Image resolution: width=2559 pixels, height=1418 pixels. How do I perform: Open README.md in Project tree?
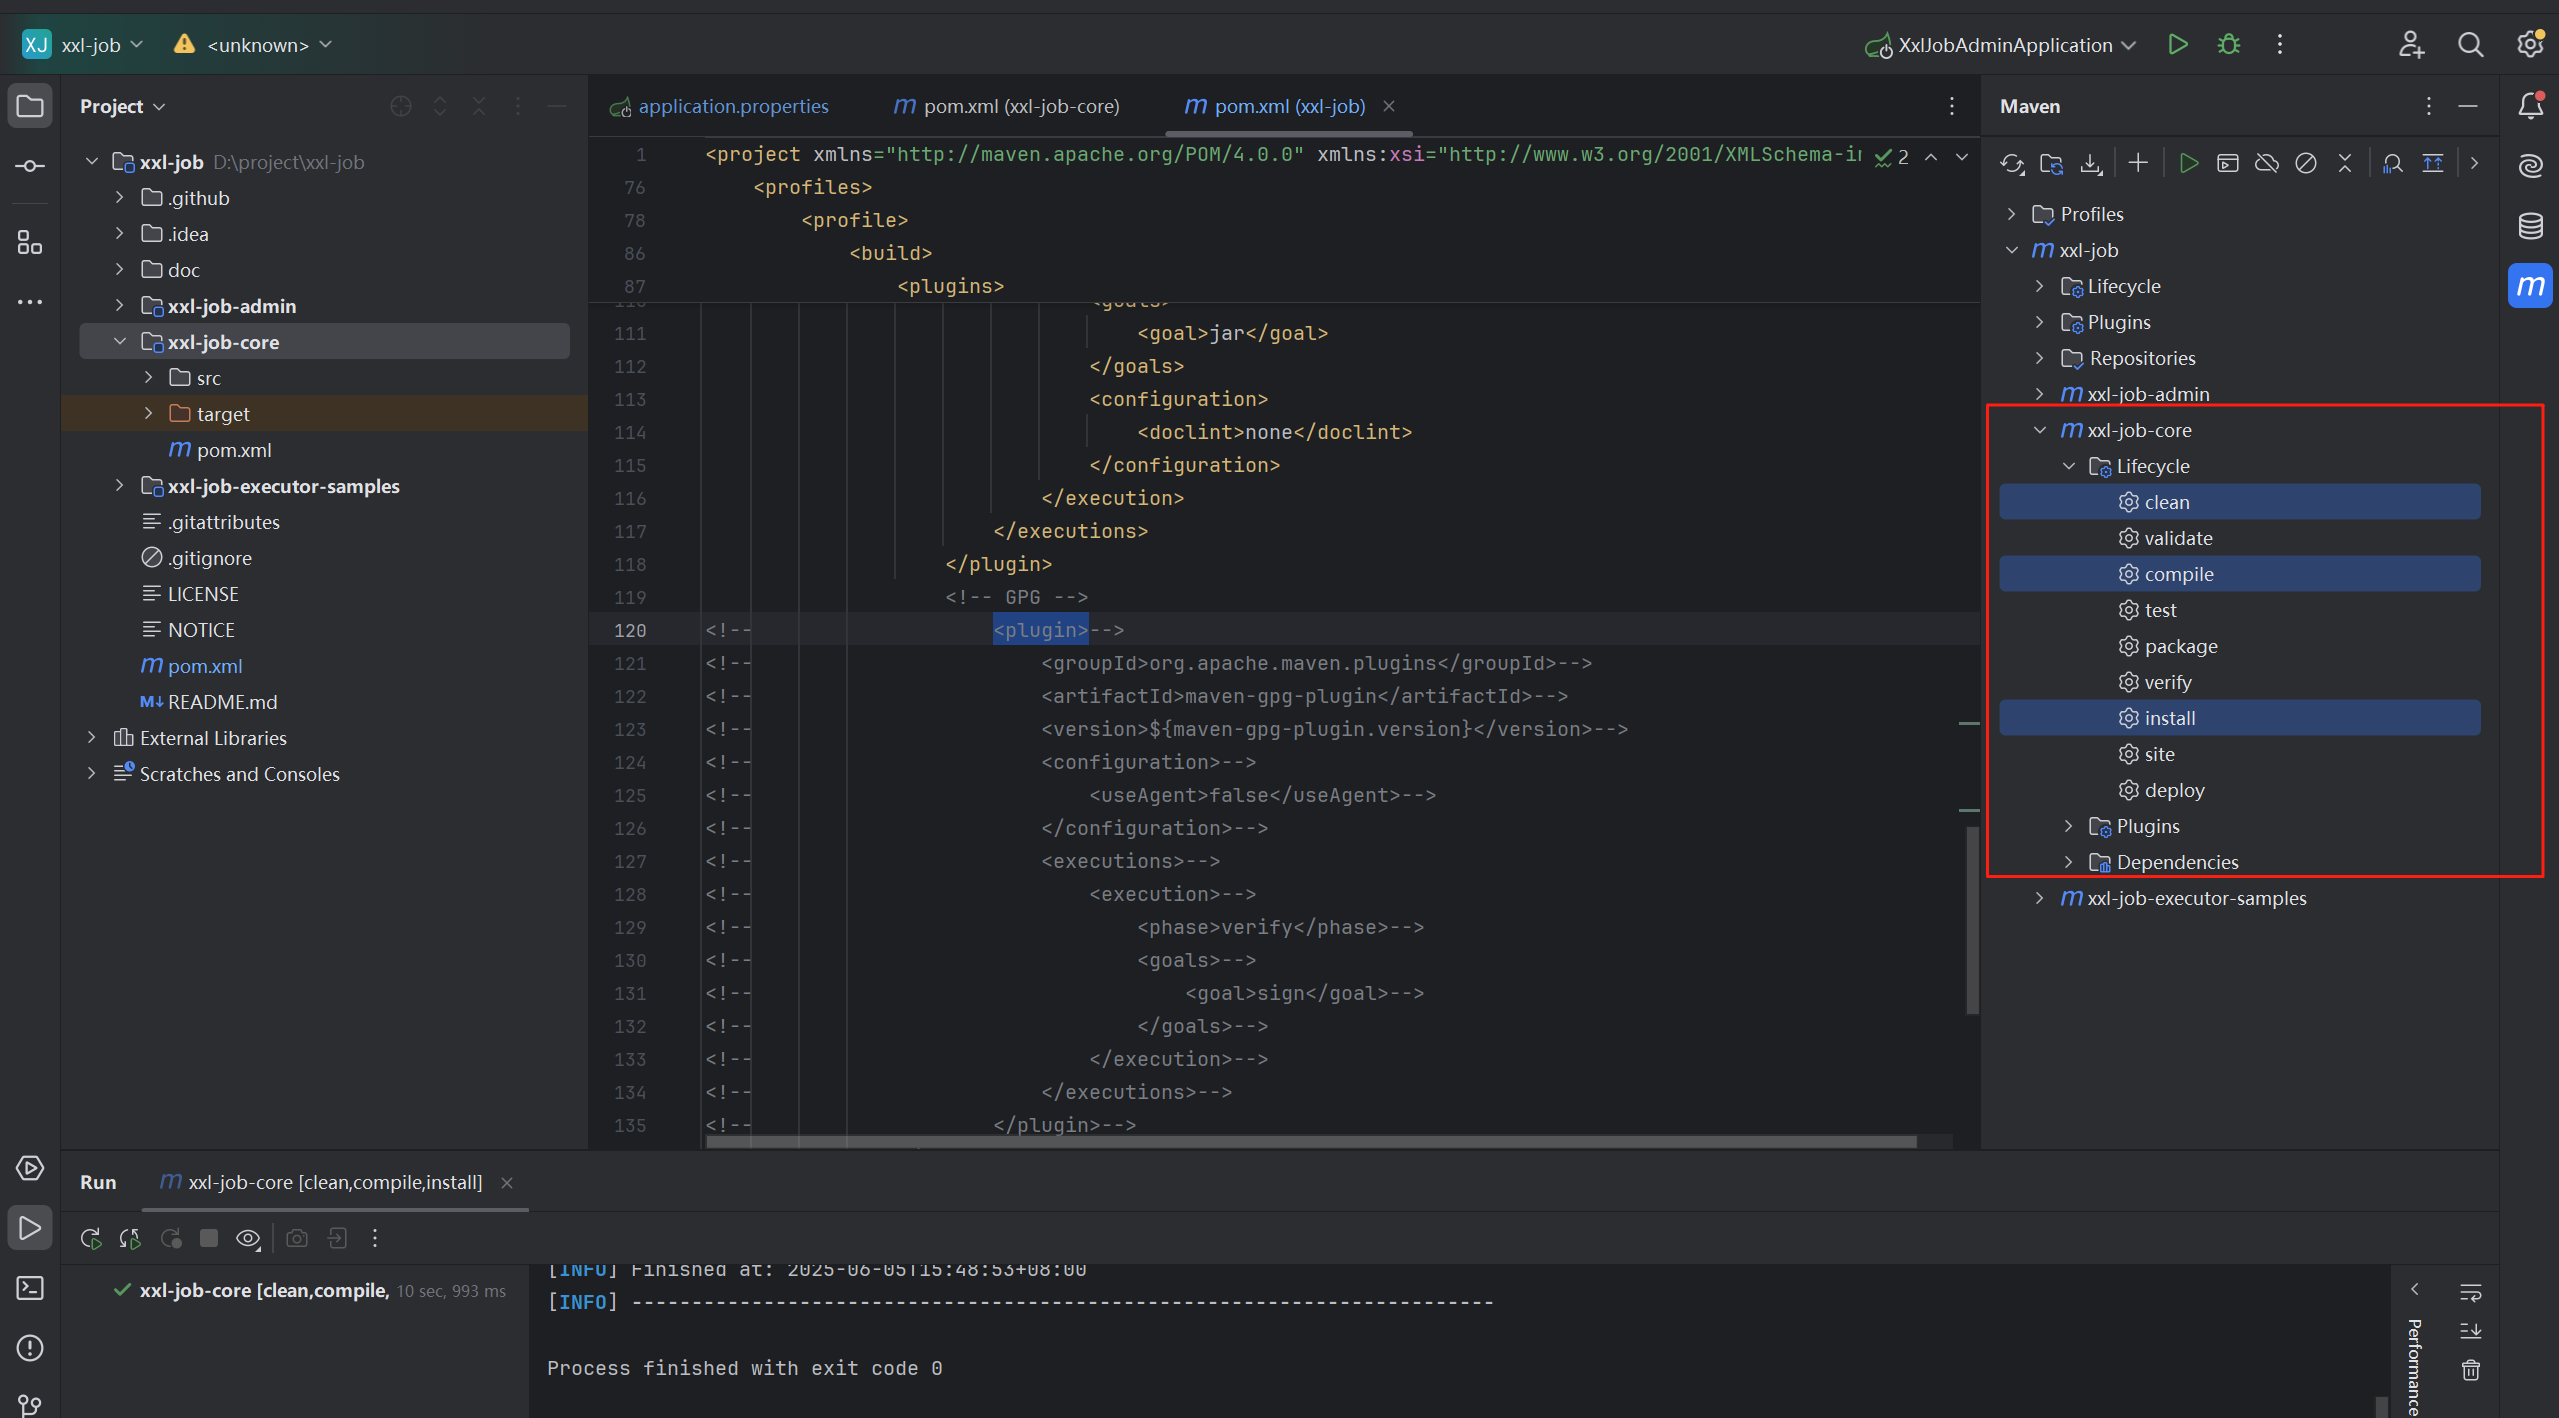(223, 702)
